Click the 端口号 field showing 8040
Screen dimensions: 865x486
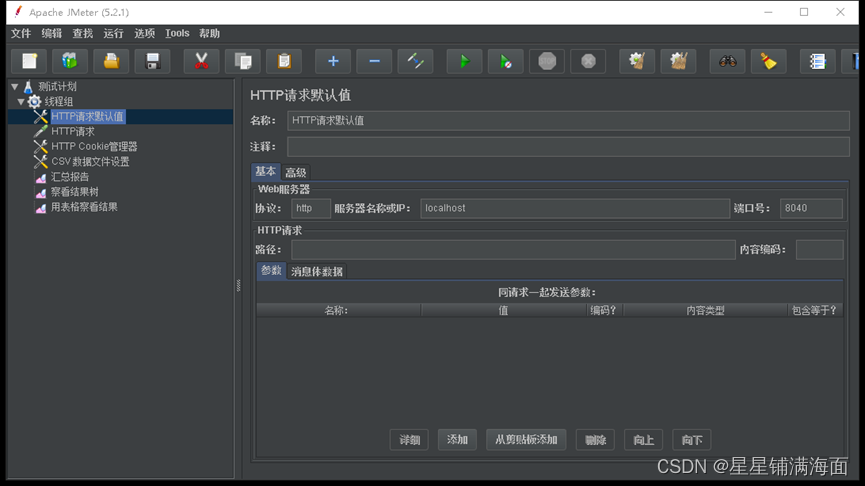click(811, 209)
